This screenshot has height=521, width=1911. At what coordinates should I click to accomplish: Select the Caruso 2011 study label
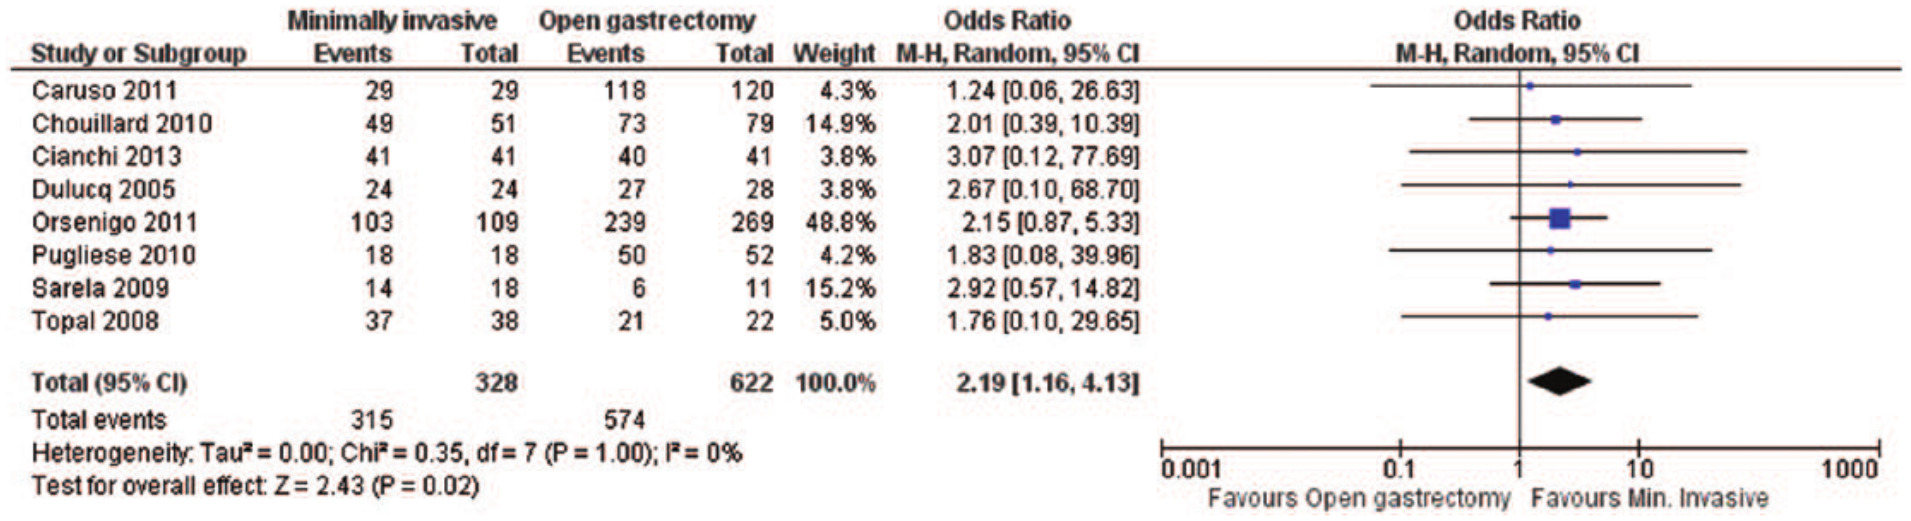pos(104,90)
